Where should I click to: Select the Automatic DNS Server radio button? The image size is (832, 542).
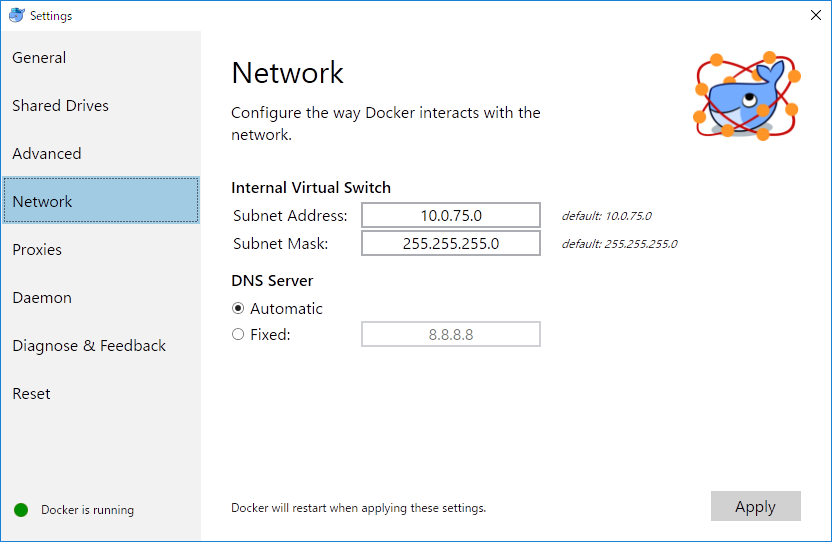[238, 308]
